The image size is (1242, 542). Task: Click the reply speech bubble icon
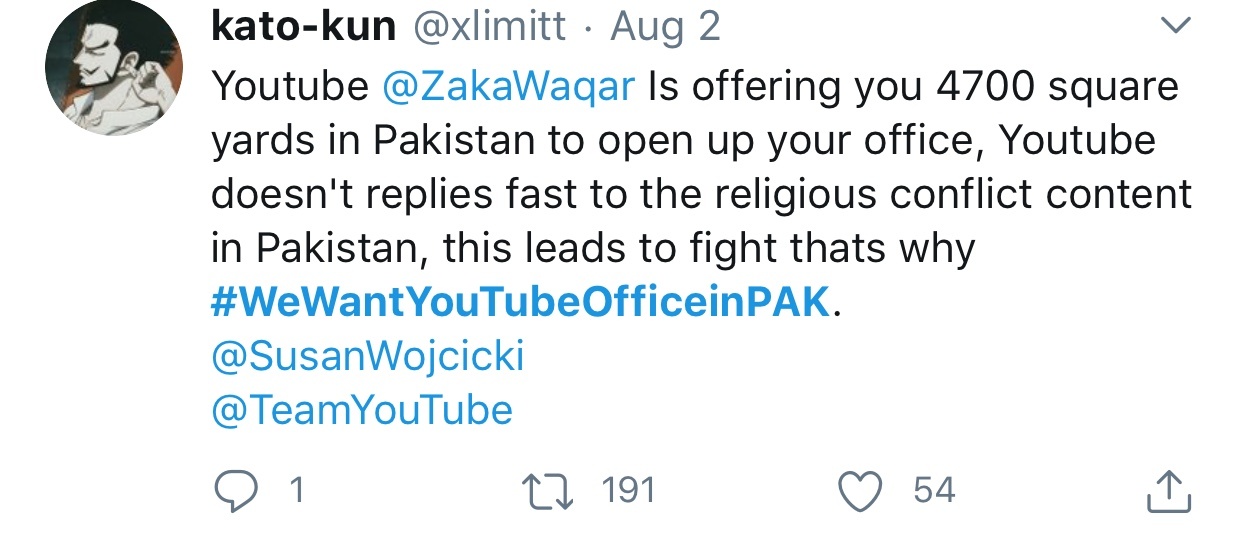pyautogui.click(x=240, y=490)
